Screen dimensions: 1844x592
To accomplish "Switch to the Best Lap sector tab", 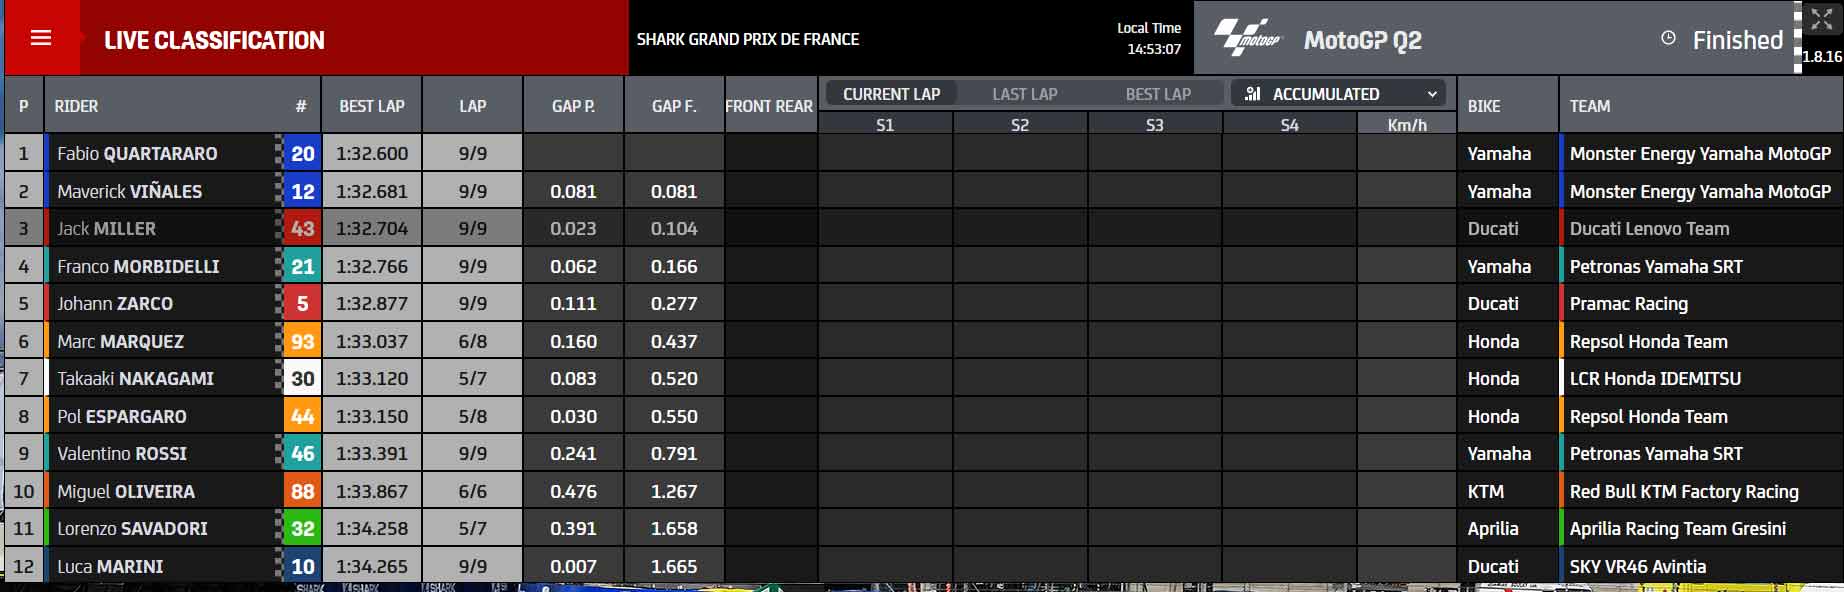I will 1158,94.
